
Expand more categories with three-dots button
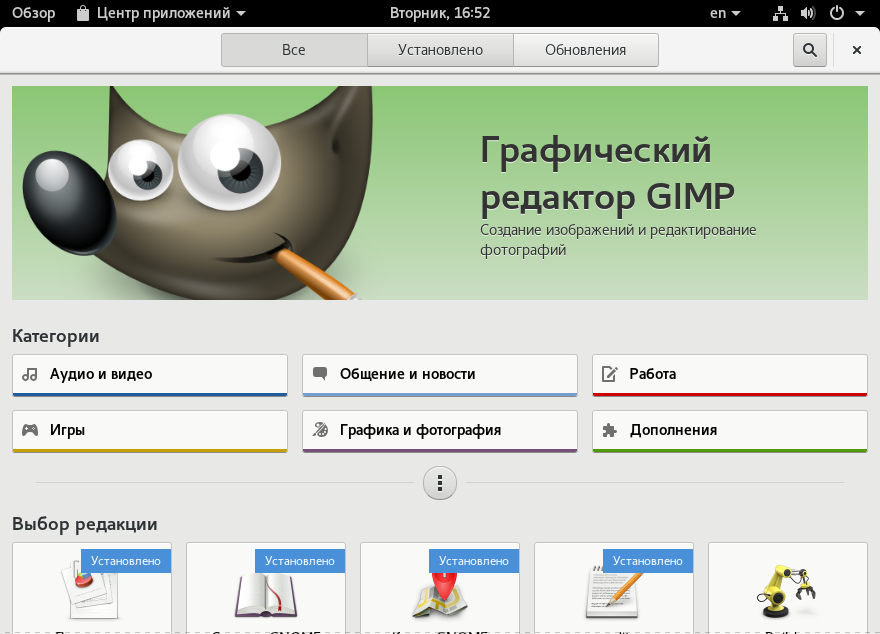coord(440,483)
